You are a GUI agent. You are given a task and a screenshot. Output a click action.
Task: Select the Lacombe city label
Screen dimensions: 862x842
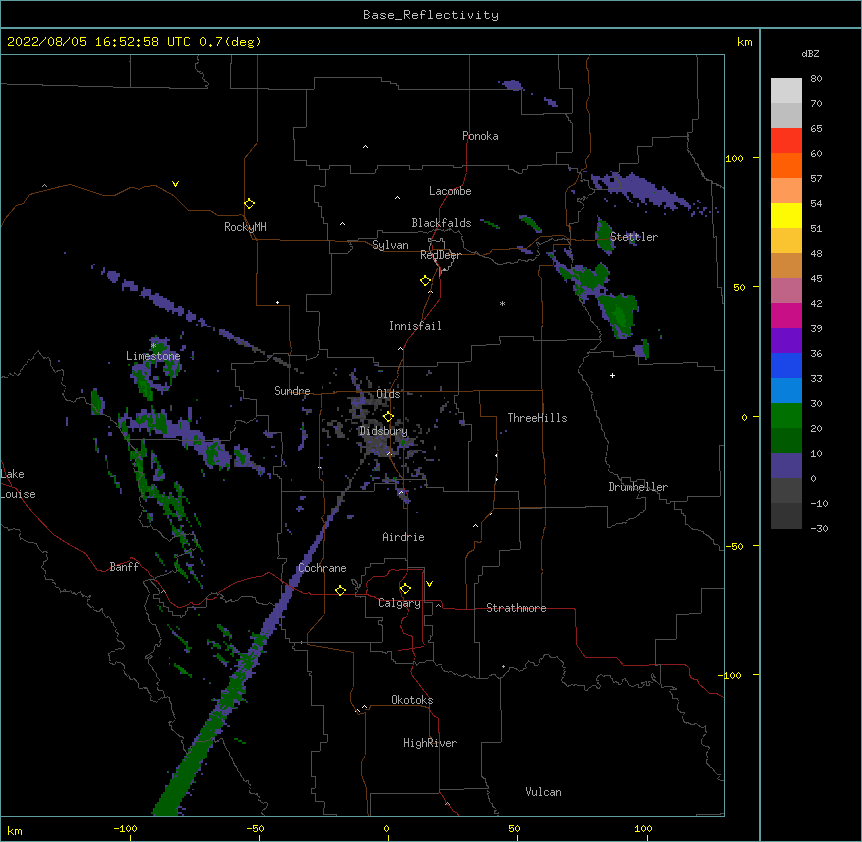[450, 191]
